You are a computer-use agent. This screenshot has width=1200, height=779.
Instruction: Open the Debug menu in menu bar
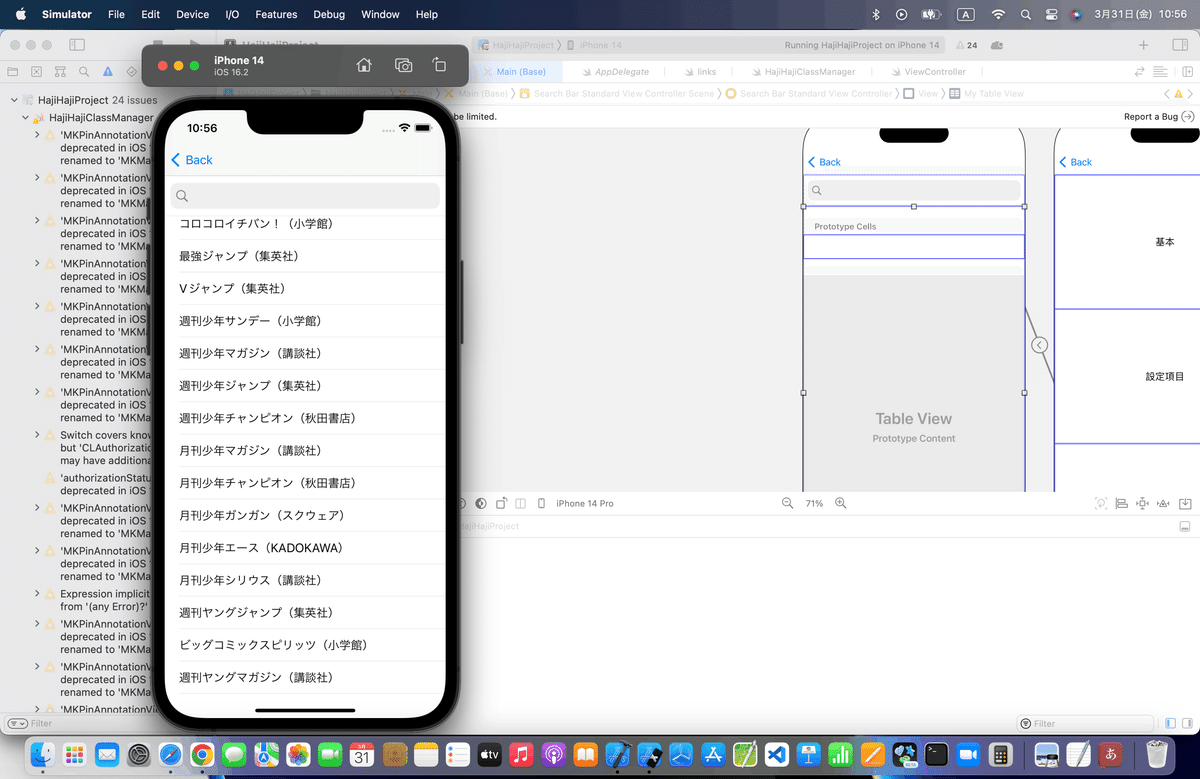point(329,14)
